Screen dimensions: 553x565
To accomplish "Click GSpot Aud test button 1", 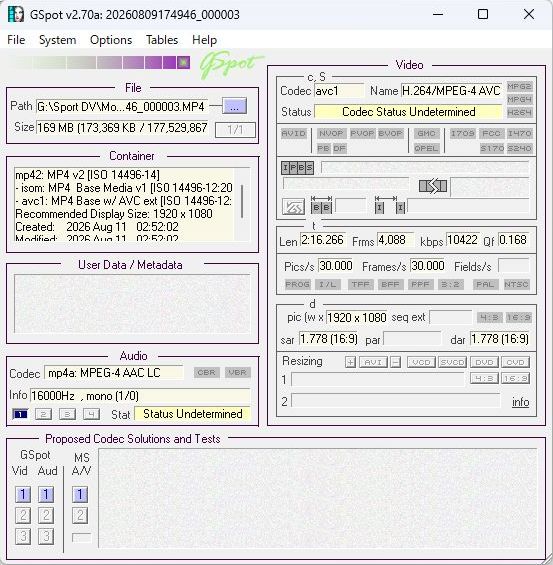I will pos(46,494).
